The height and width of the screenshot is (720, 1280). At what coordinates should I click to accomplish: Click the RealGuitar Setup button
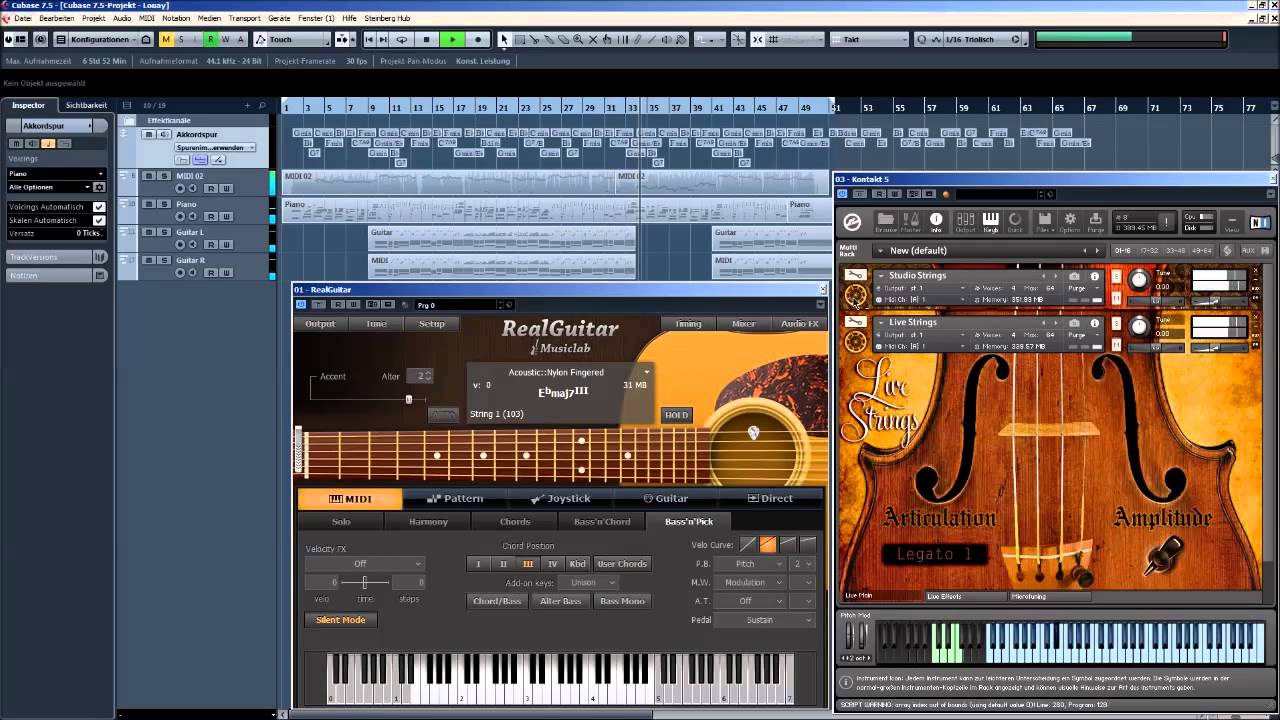tap(432, 324)
